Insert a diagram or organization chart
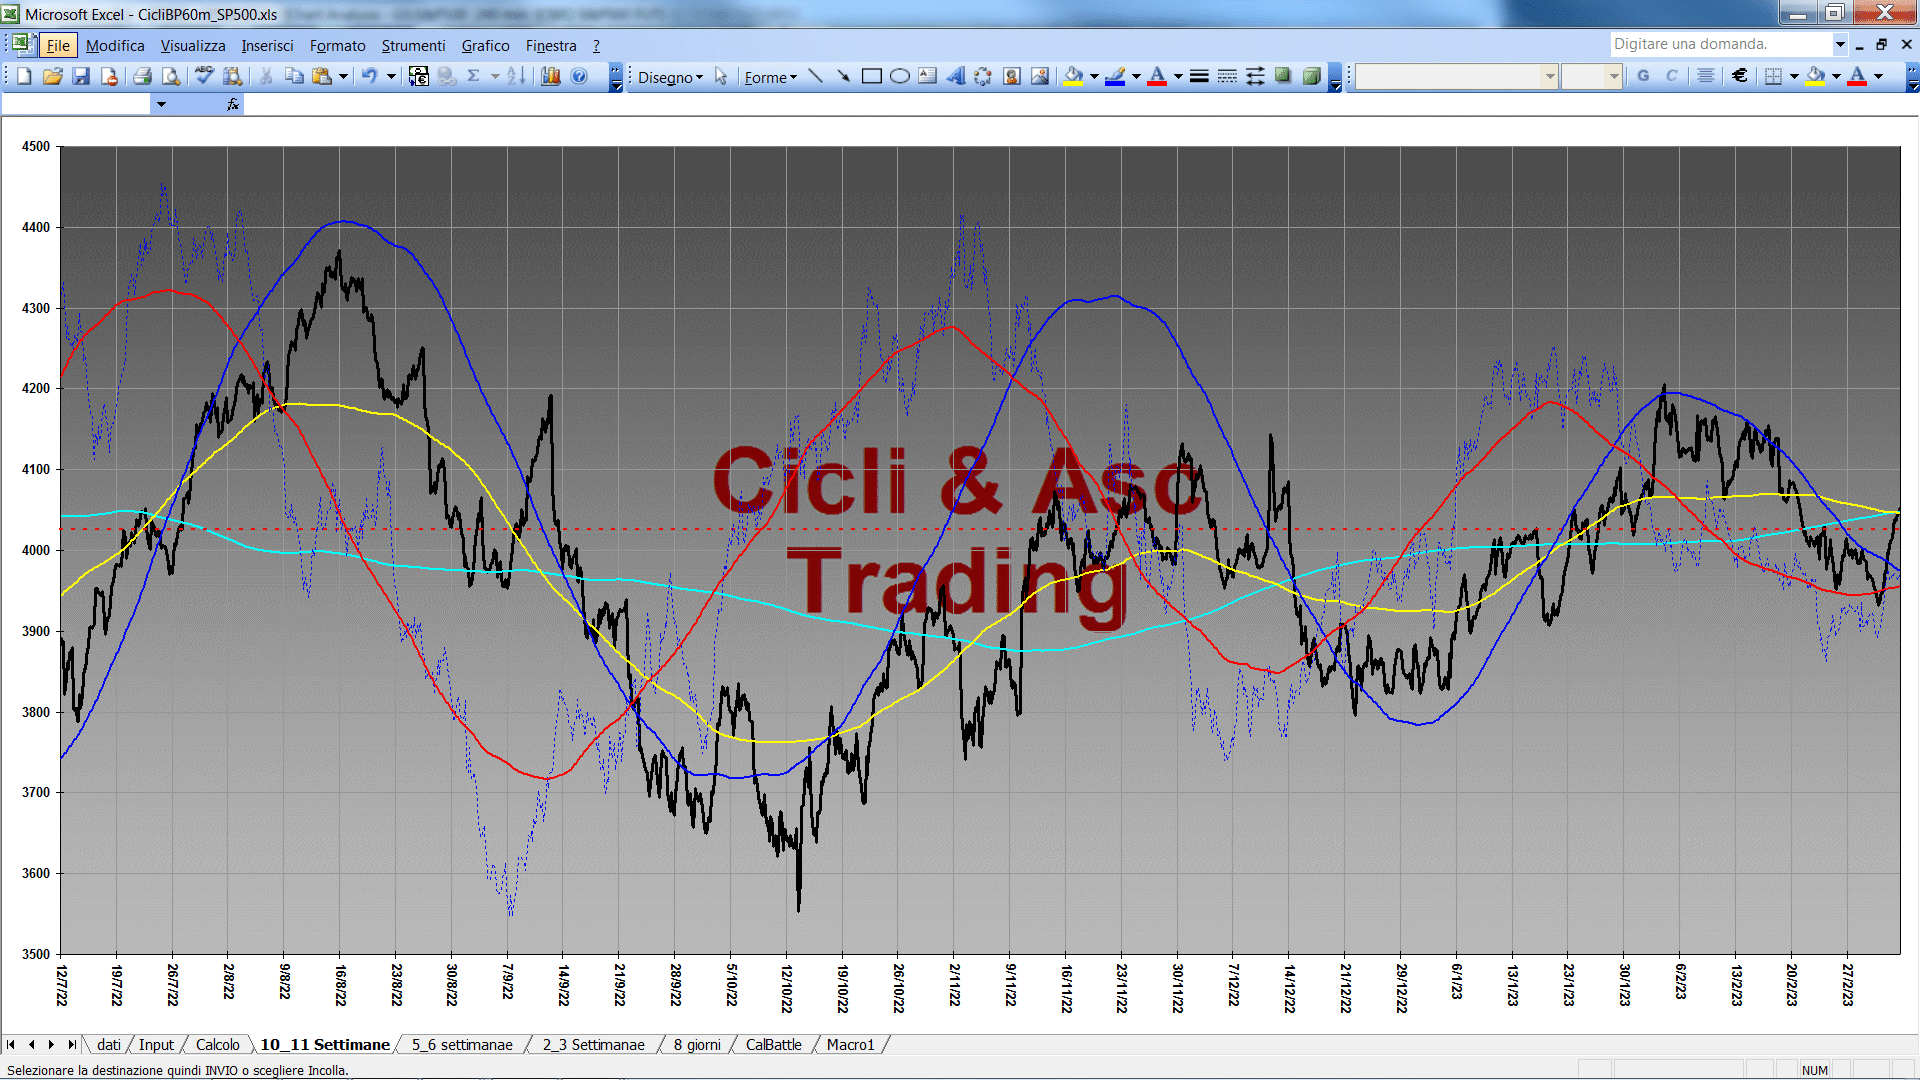Image resolution: width=1920 pixels, height=1080 pixels. point(984,76)
